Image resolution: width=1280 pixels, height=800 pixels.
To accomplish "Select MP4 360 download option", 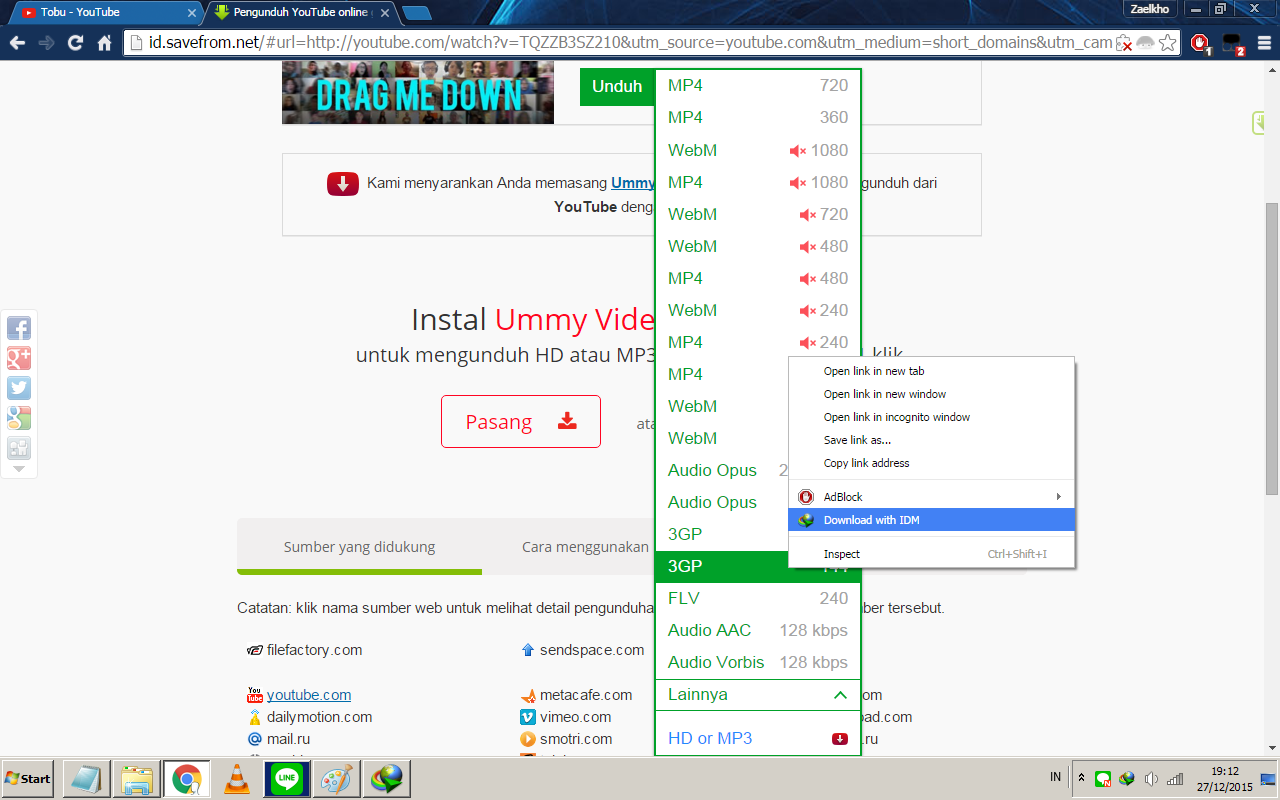I will coord(758,118).
